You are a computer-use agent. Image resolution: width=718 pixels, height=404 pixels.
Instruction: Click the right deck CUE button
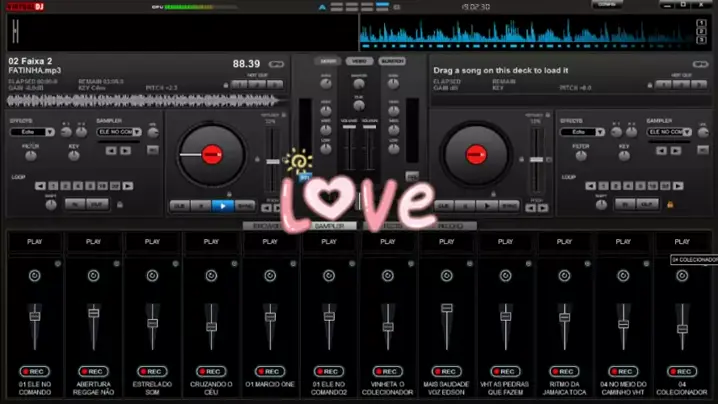[x=444, y=206]
